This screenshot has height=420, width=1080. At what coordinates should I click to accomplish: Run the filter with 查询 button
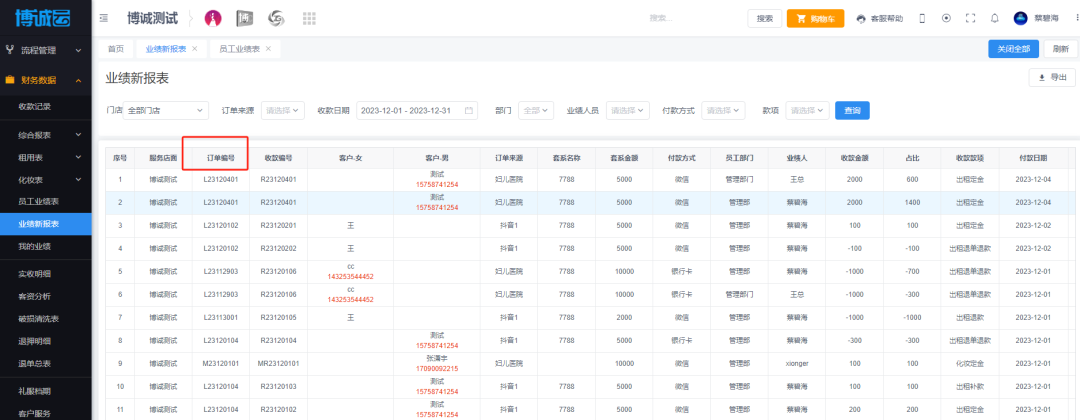(852, 110)
